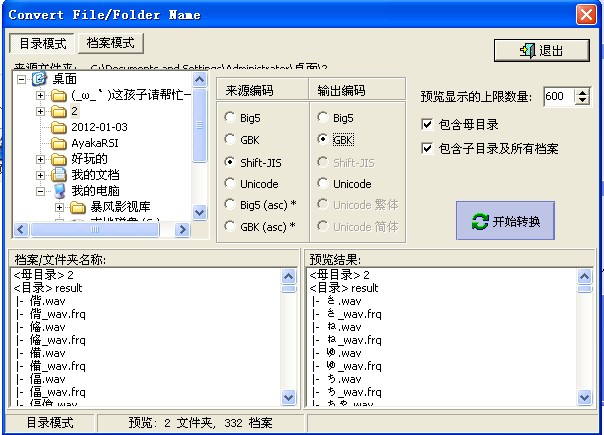Click the My Documents icon beside 我的文档

(x=59, y=175)
